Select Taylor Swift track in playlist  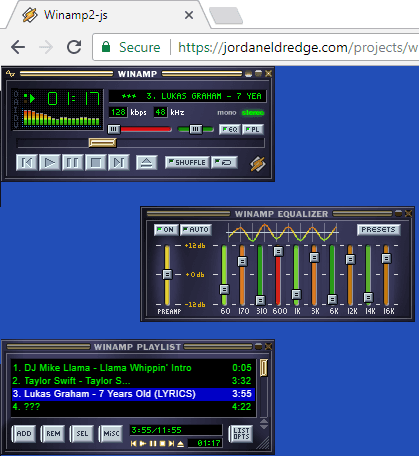(133, 381)
